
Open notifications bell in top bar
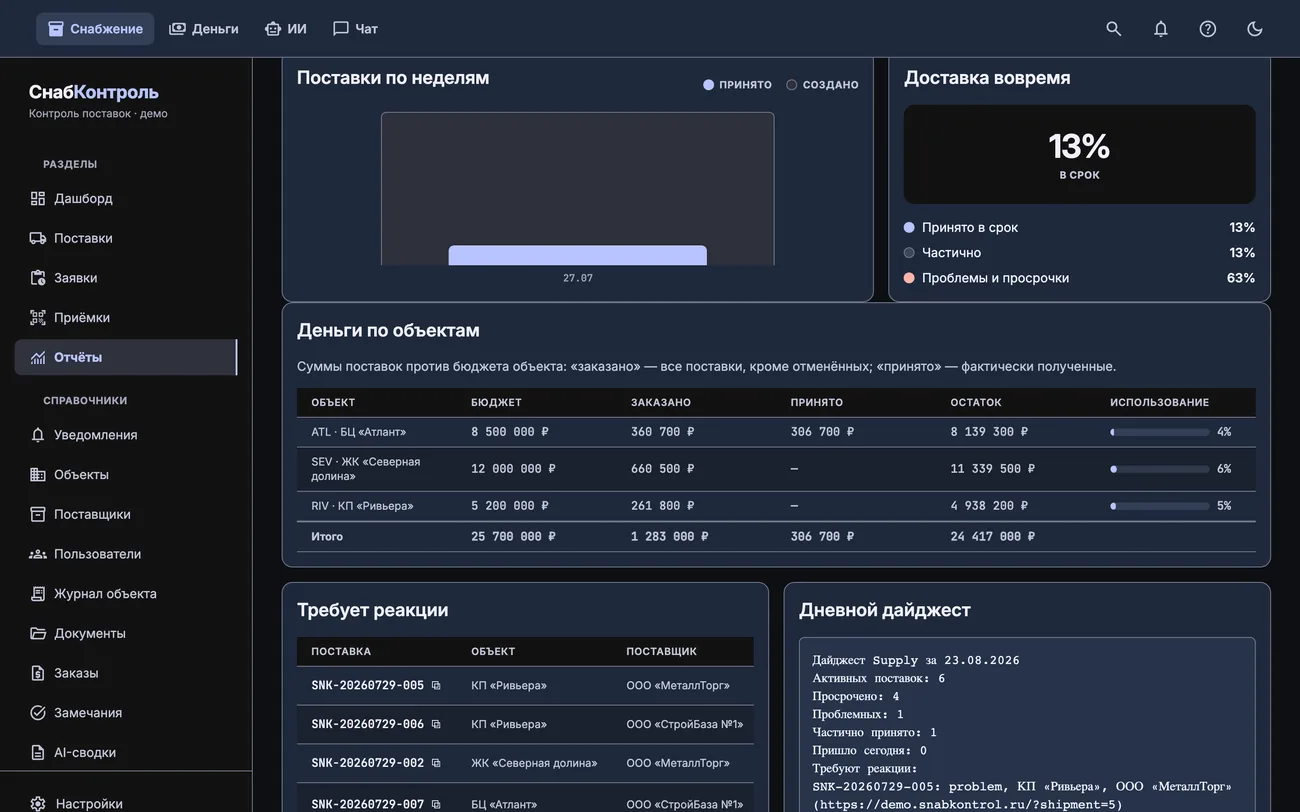[1160, 29]
